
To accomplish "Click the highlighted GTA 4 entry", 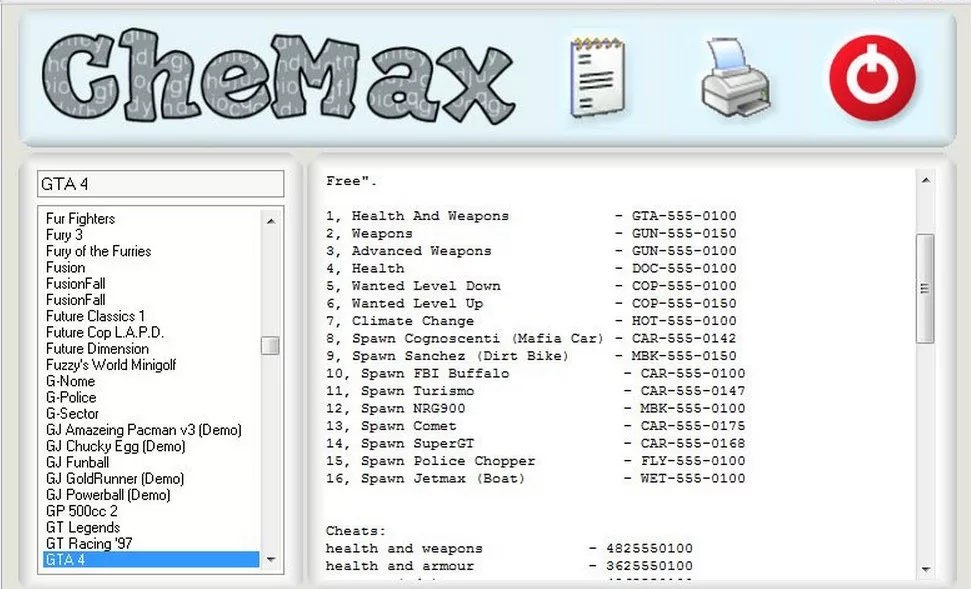I will pyautogui.click(x=151, y=559).
